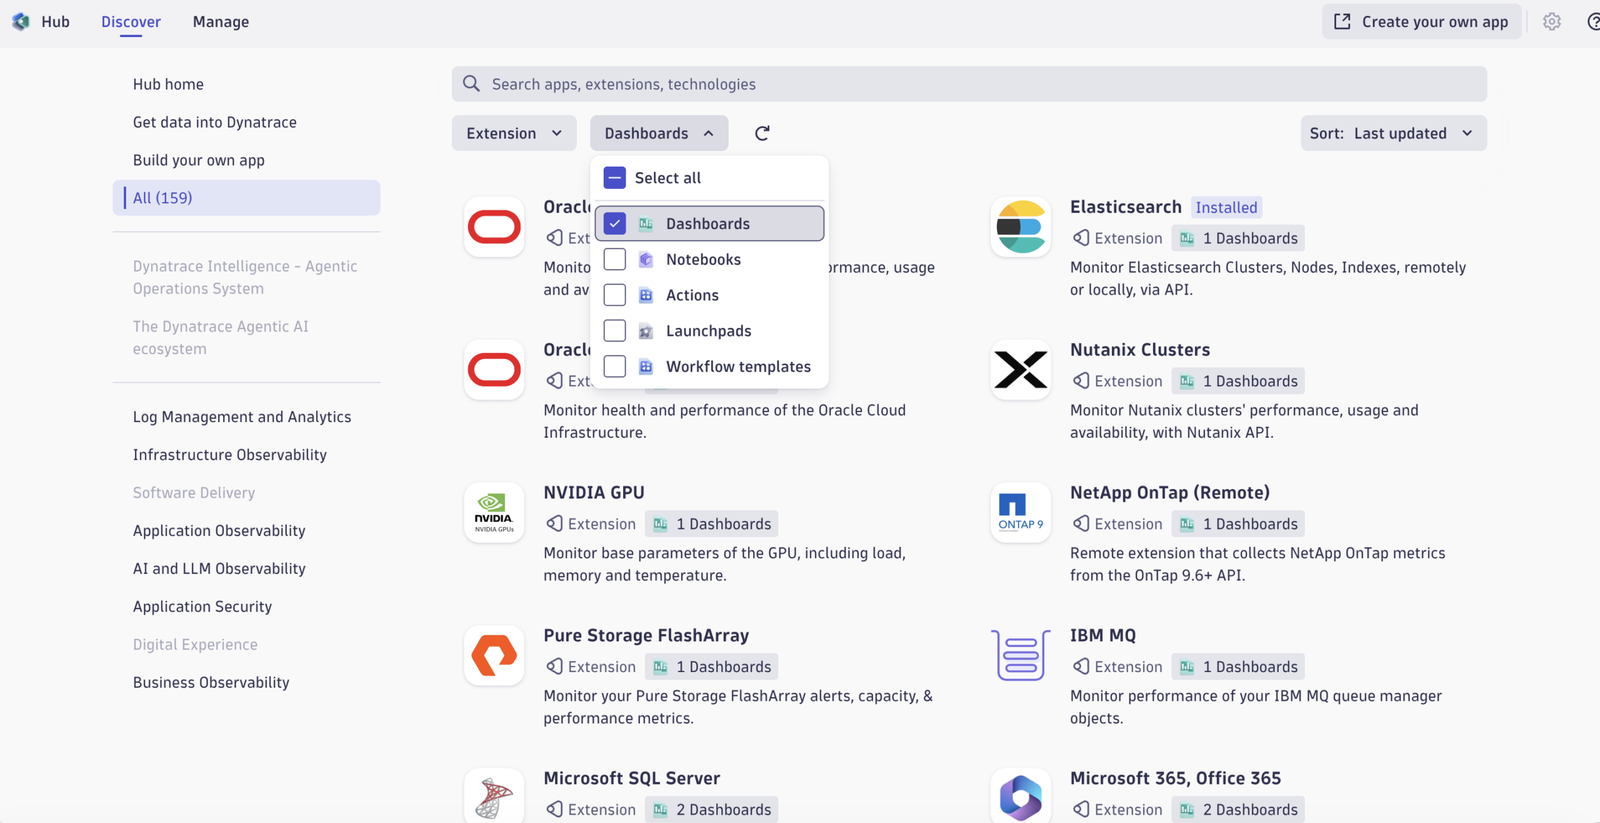Open Hub home in sidebar
Screen dimensions: 1600x823
point(168,84)
